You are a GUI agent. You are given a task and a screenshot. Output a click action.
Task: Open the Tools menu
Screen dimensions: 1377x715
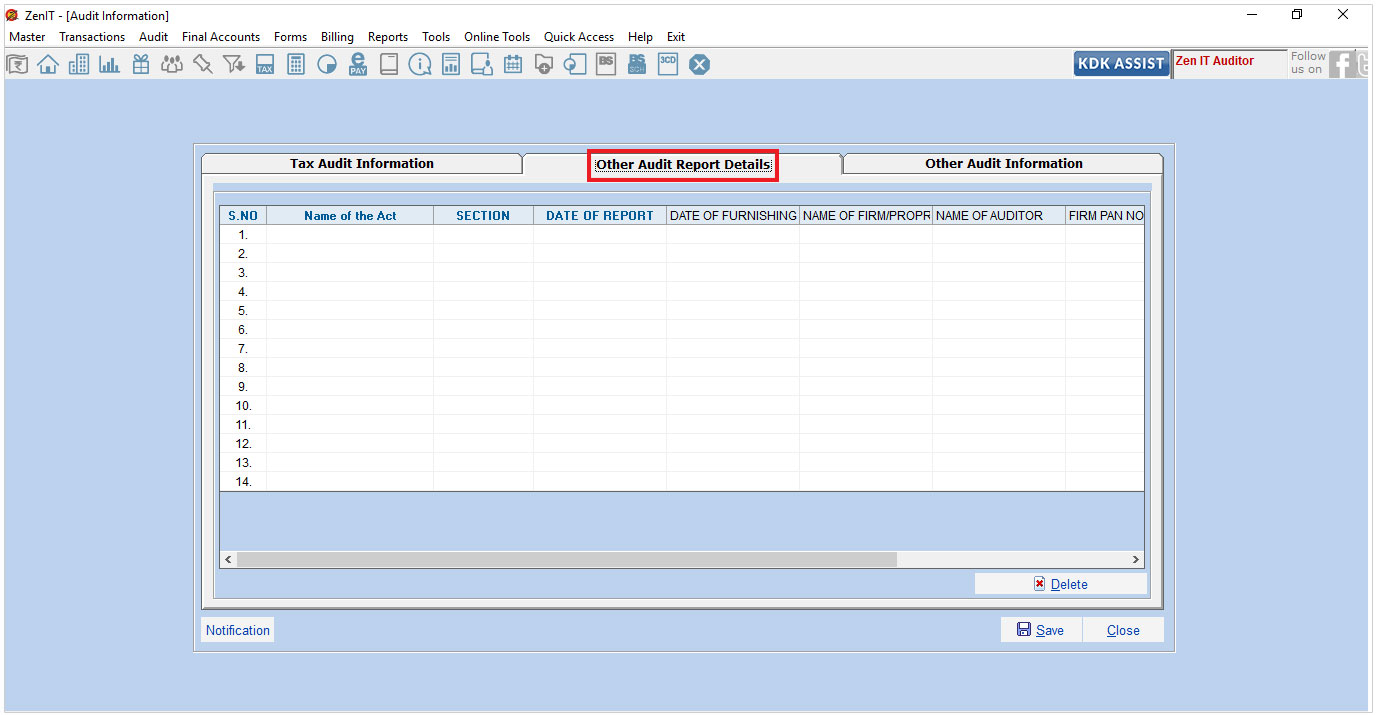pyautogui.click(x=436, y=37)
